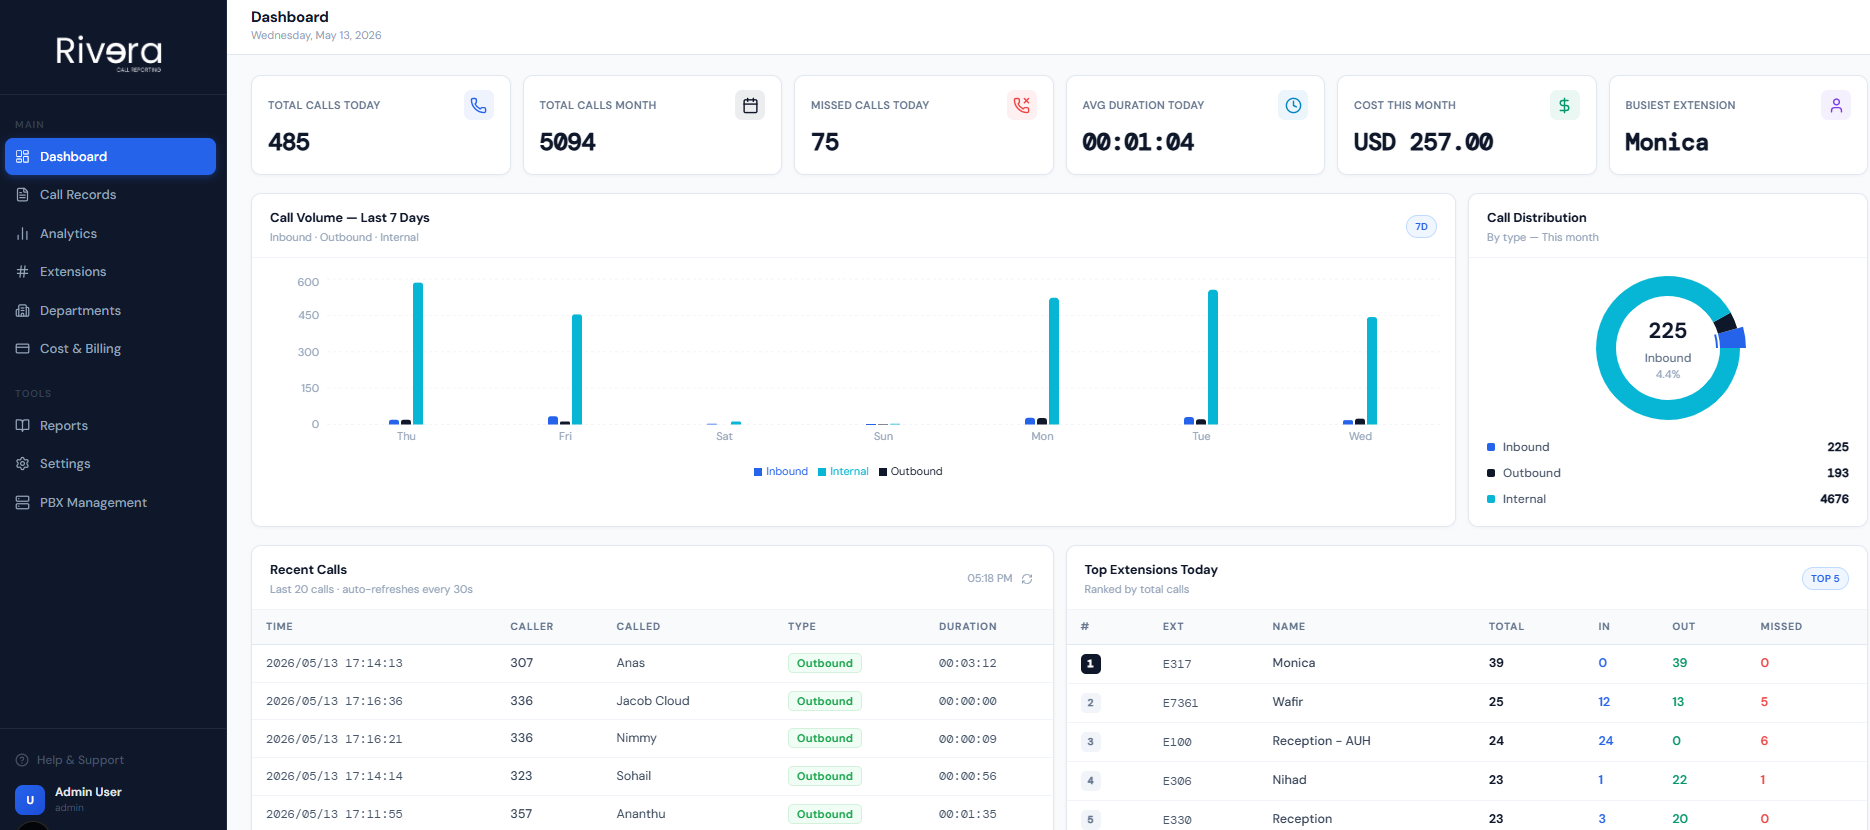This screenshot has height=830, width=1870.
Task: Toggle Outbound series in chart legend
Action: 911,472
